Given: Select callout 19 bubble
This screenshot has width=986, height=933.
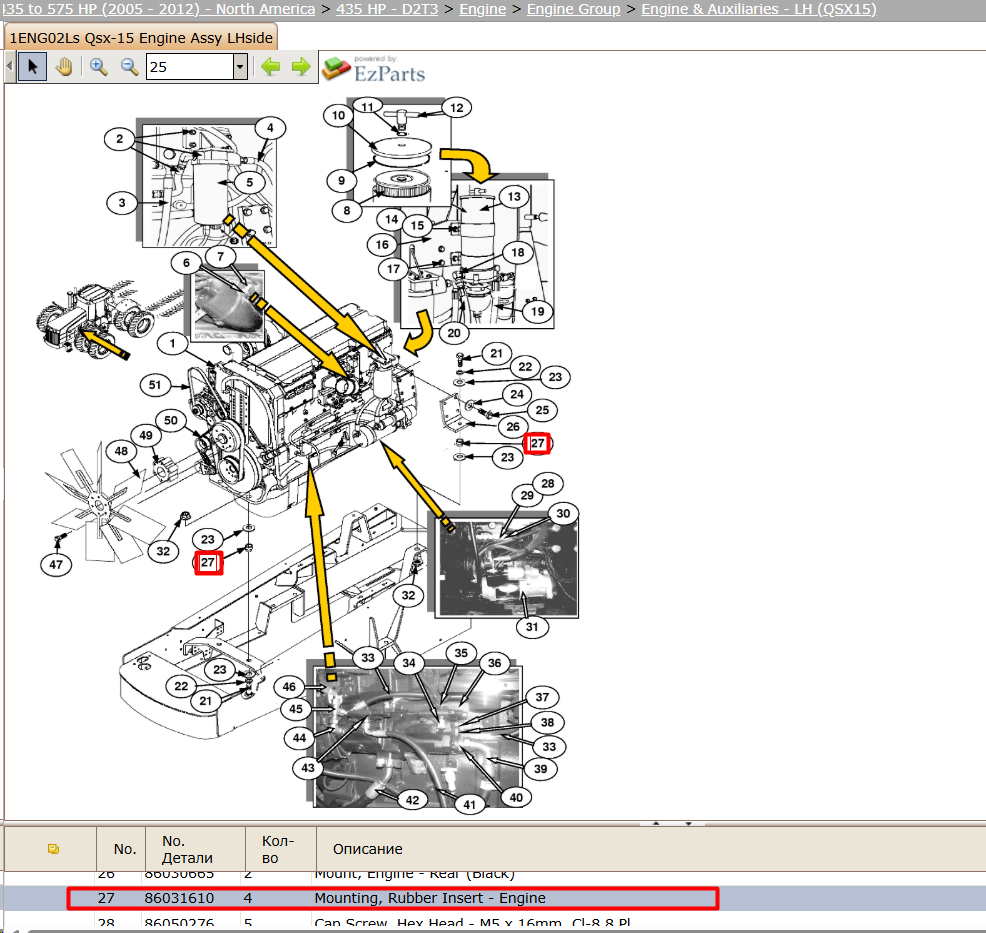Looking at the screenshot, I should (x=538, y=311).
